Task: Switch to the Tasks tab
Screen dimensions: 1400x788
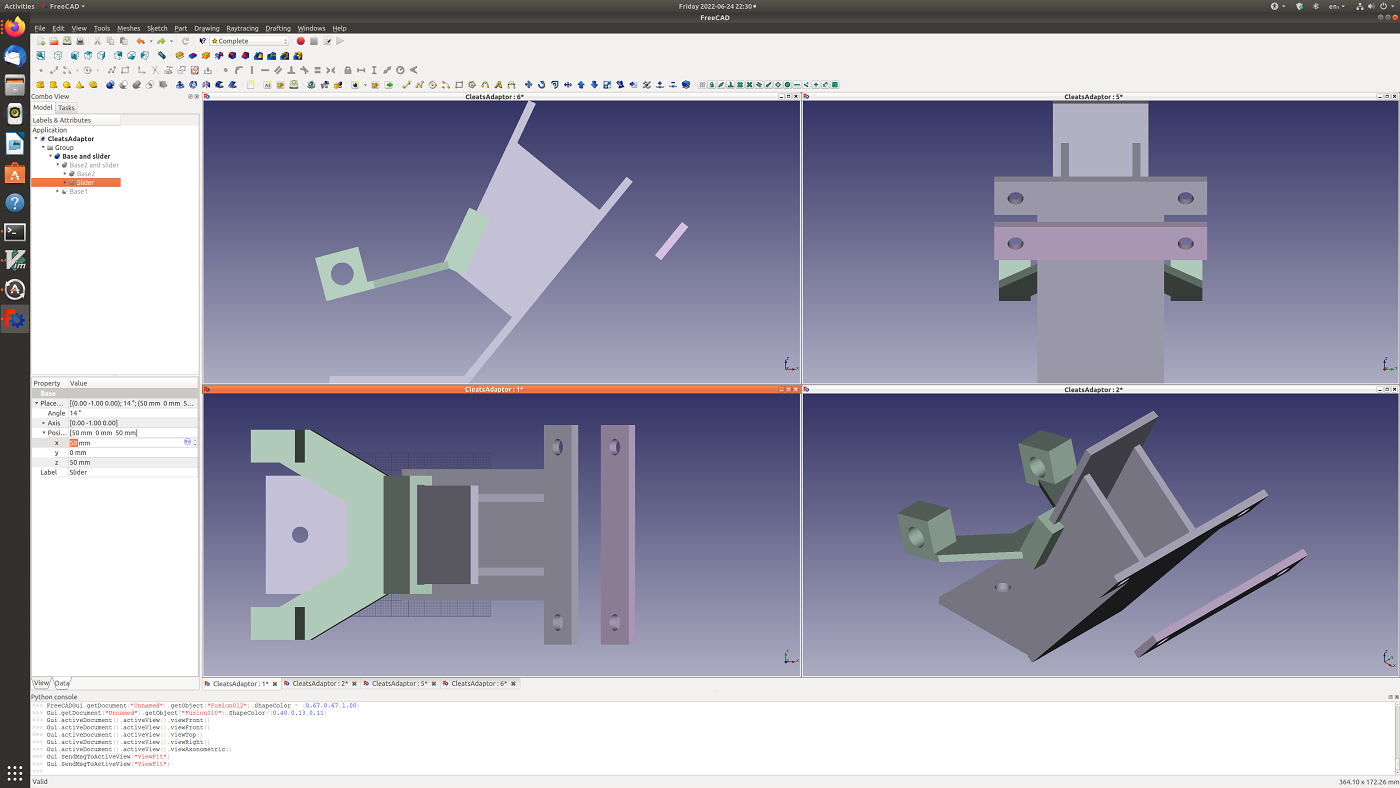Action: click(x=66, y=108)
